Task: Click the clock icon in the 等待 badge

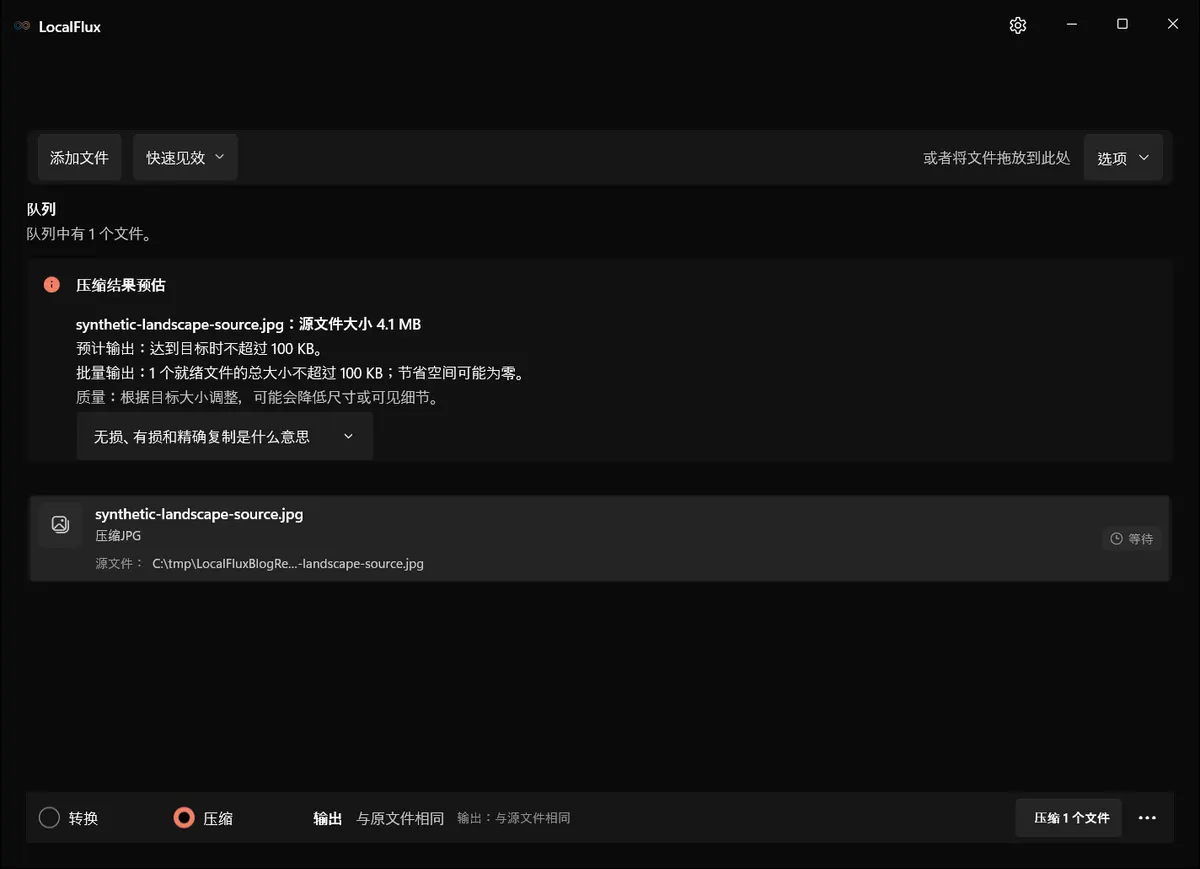Action: 1116,539
